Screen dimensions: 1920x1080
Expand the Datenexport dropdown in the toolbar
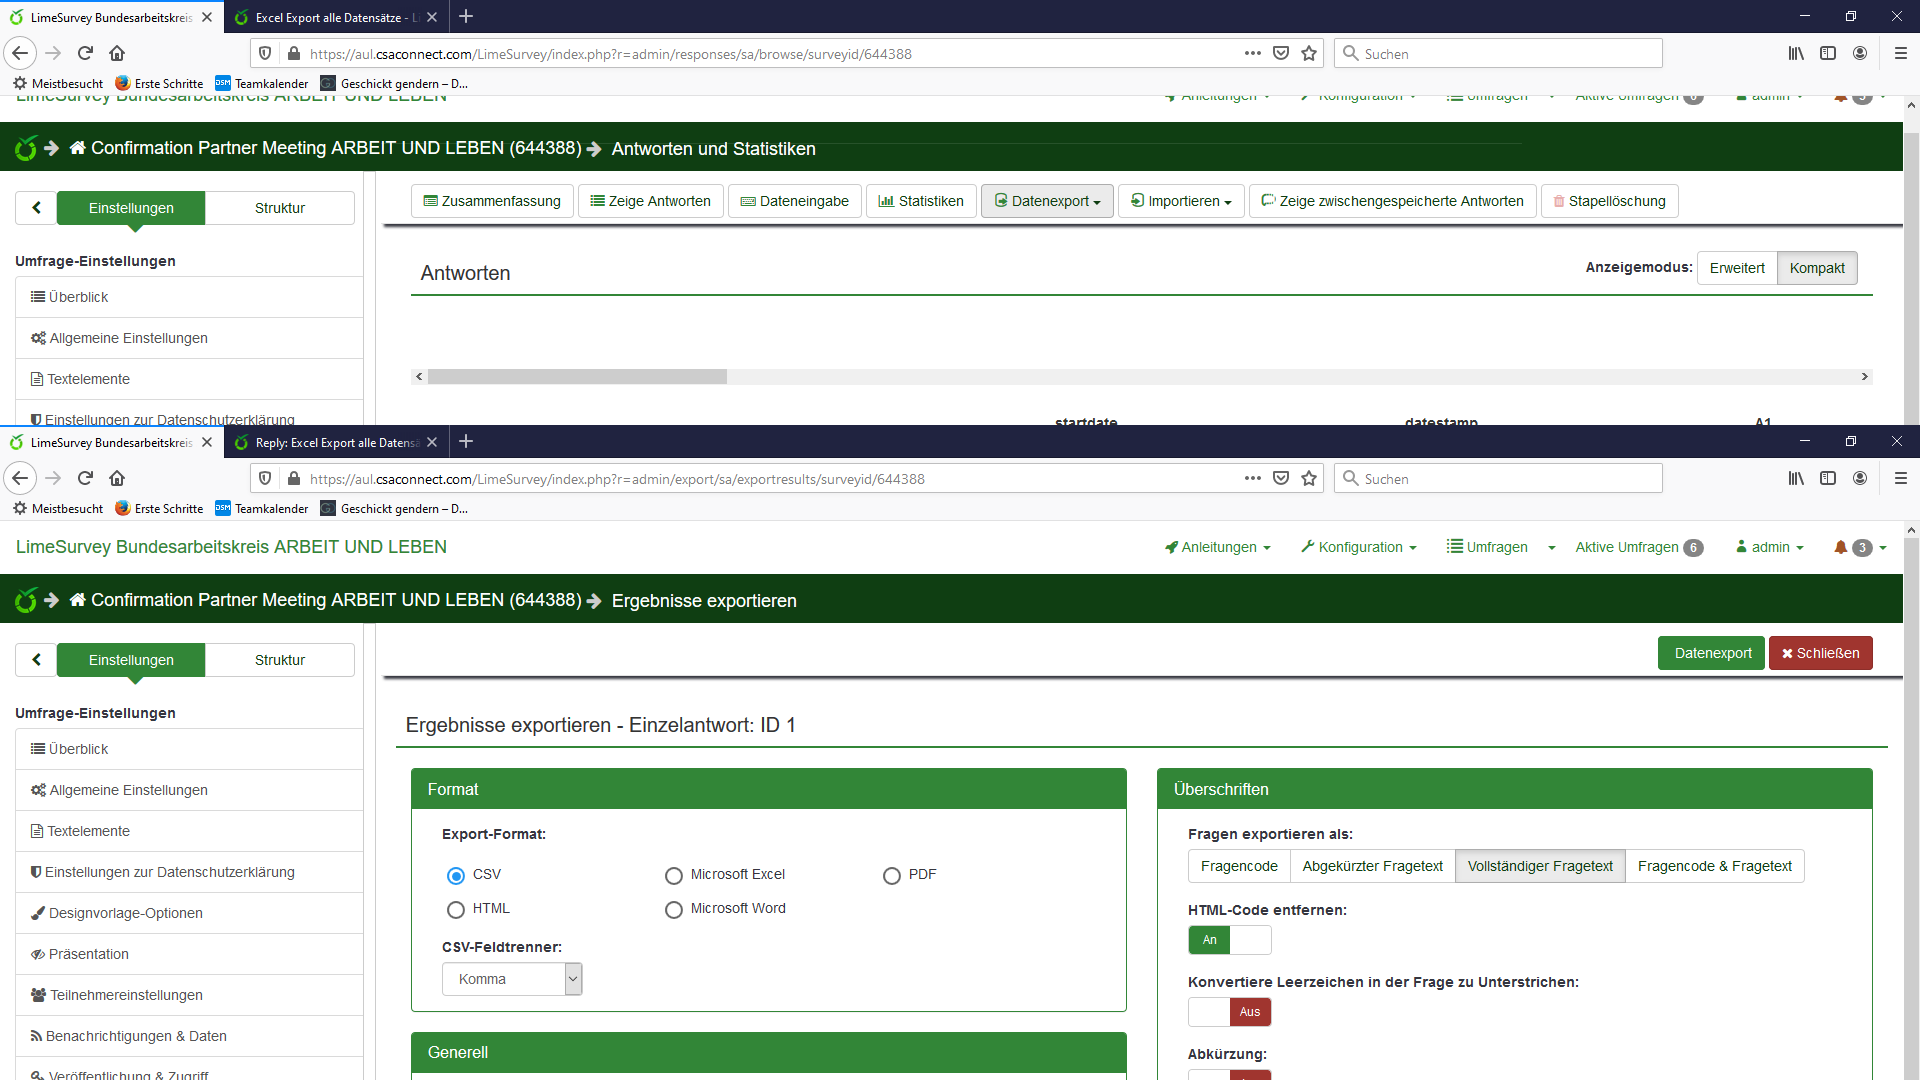click(x=1047, y=201)
